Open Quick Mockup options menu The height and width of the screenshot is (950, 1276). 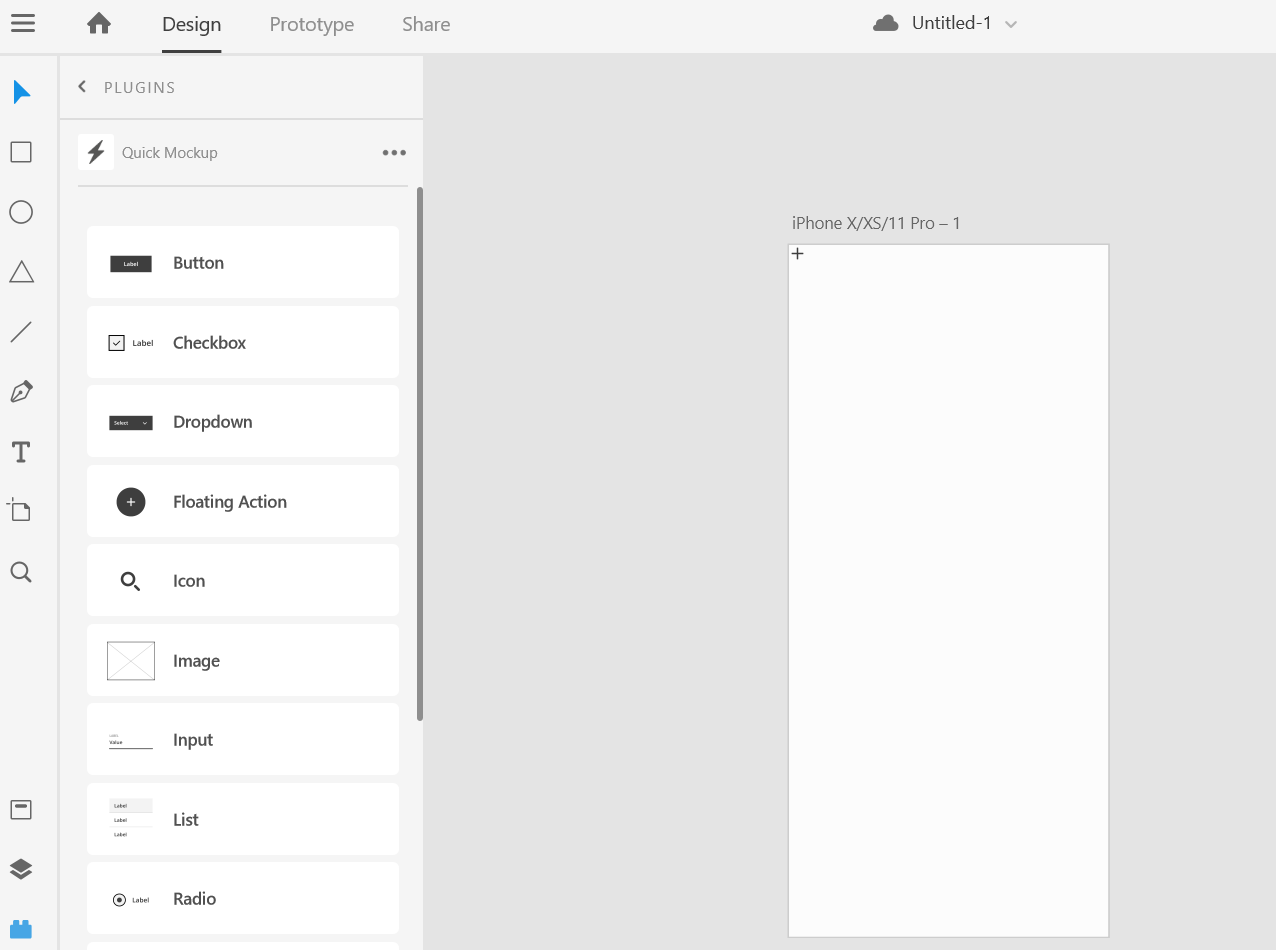[x=394, y=152]
